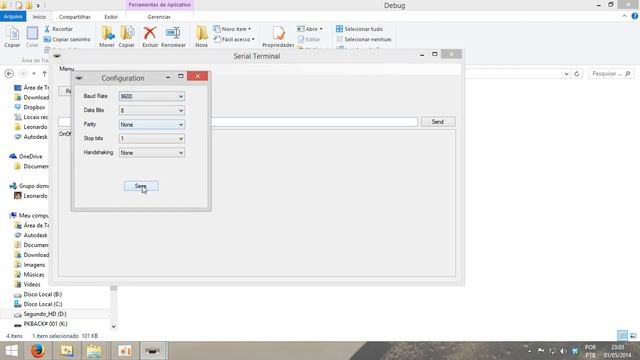640x360 pixels.
Task: Switch to the Exibir tab
Action: click(111, 17)
